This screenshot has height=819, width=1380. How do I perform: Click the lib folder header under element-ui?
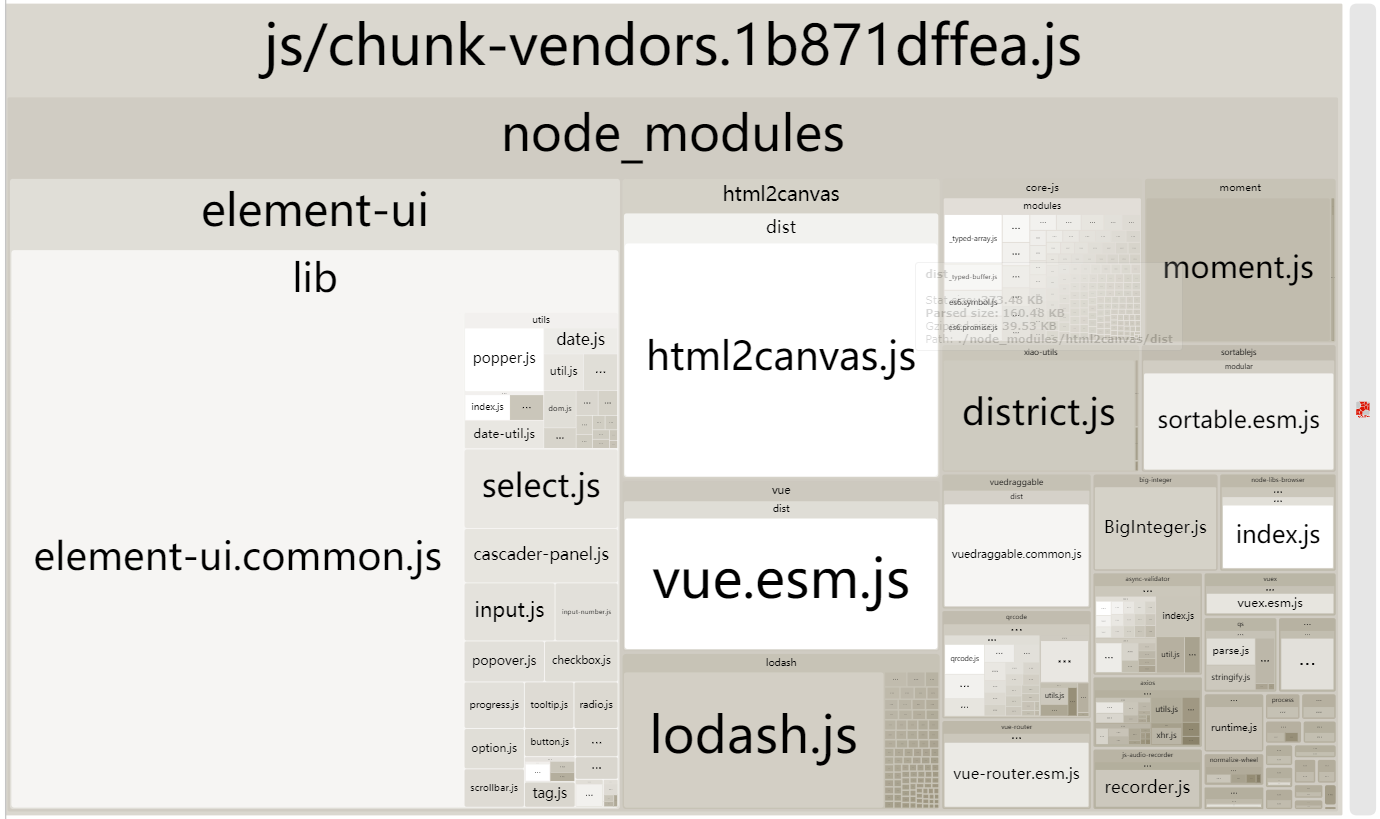point(315,281)
